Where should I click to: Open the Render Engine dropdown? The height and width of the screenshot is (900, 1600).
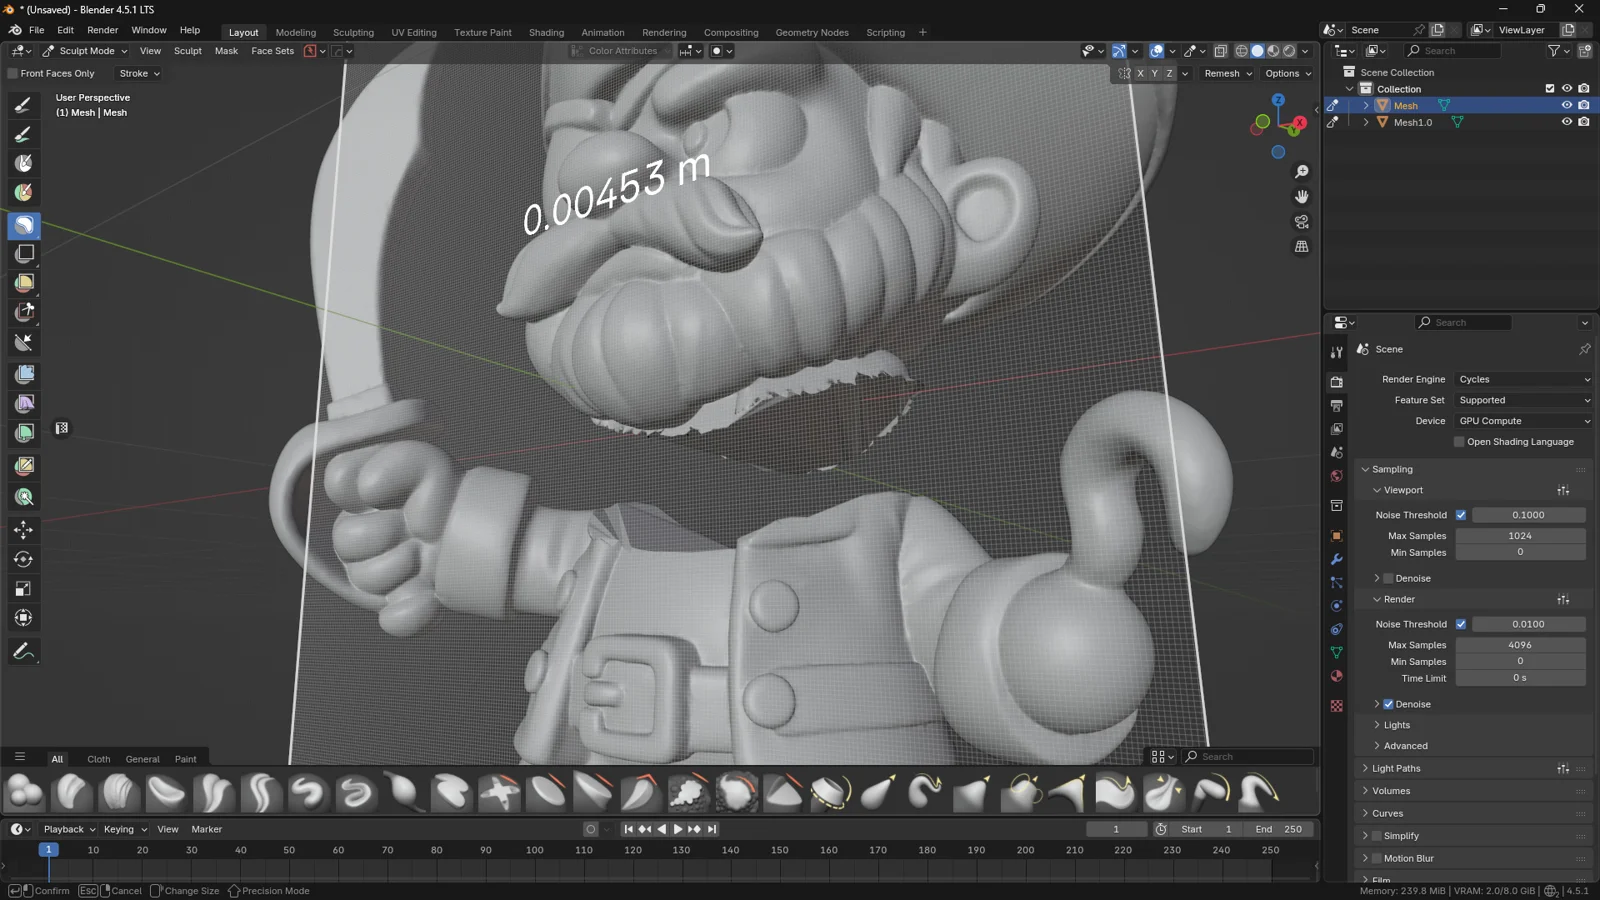click(1524, 379)
